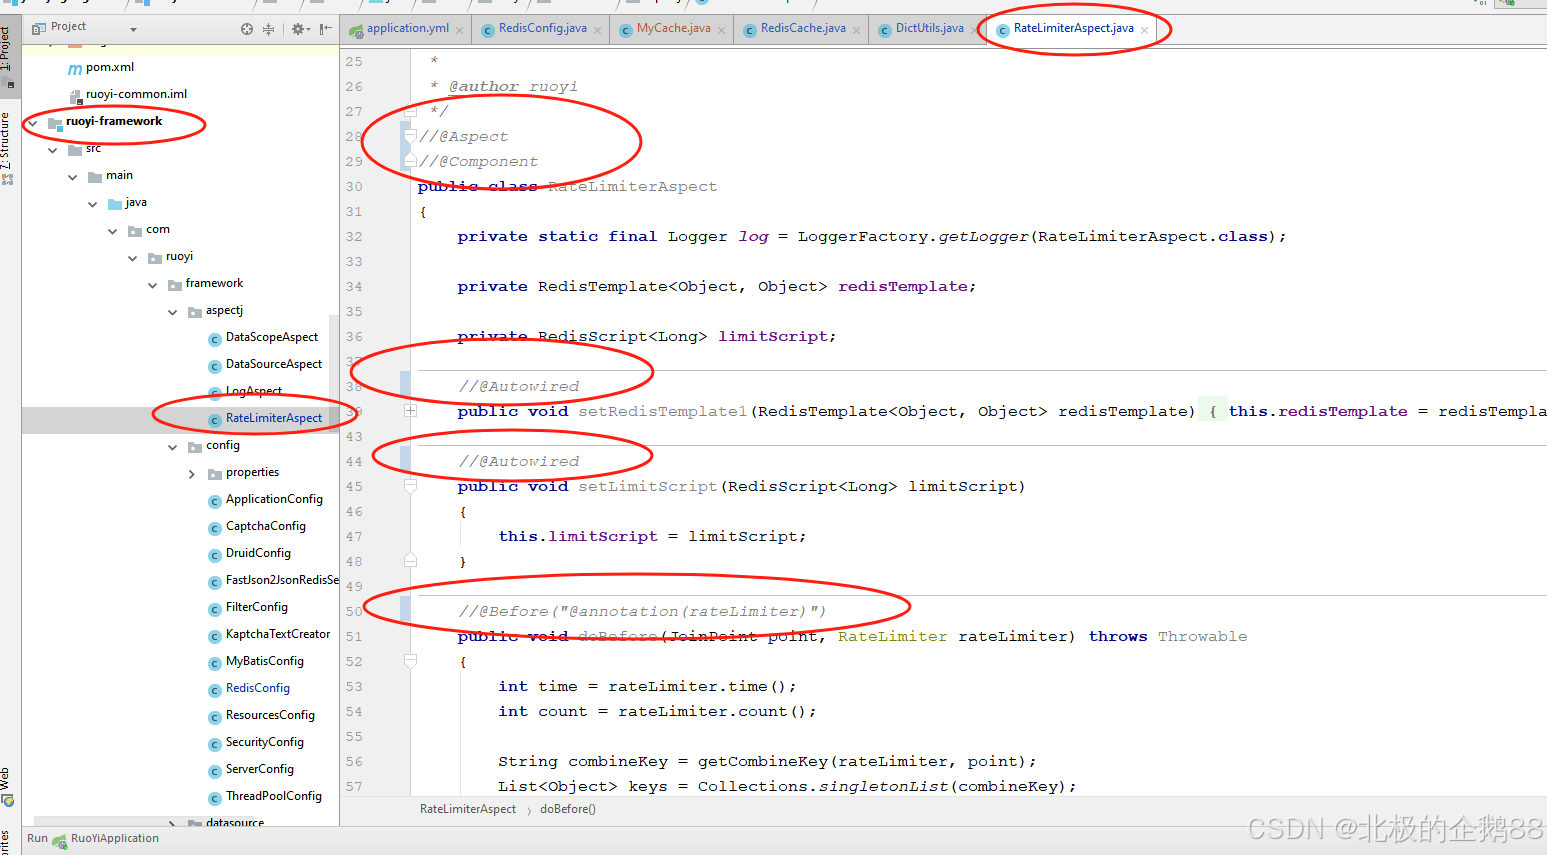Collapse the main folder node
Viewport: 1547px width, 855px height.
[x=73, y=177]
